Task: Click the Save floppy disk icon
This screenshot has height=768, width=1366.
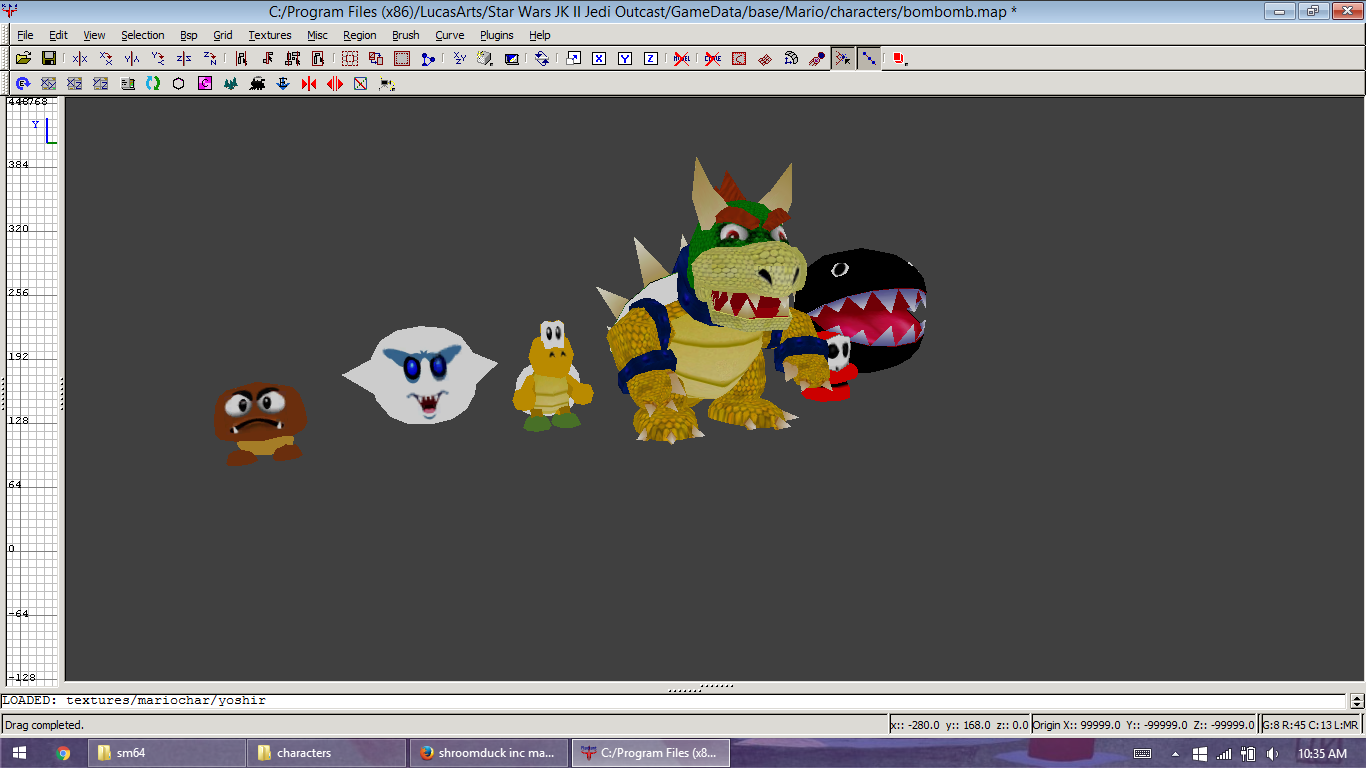Action: [48, 59]
